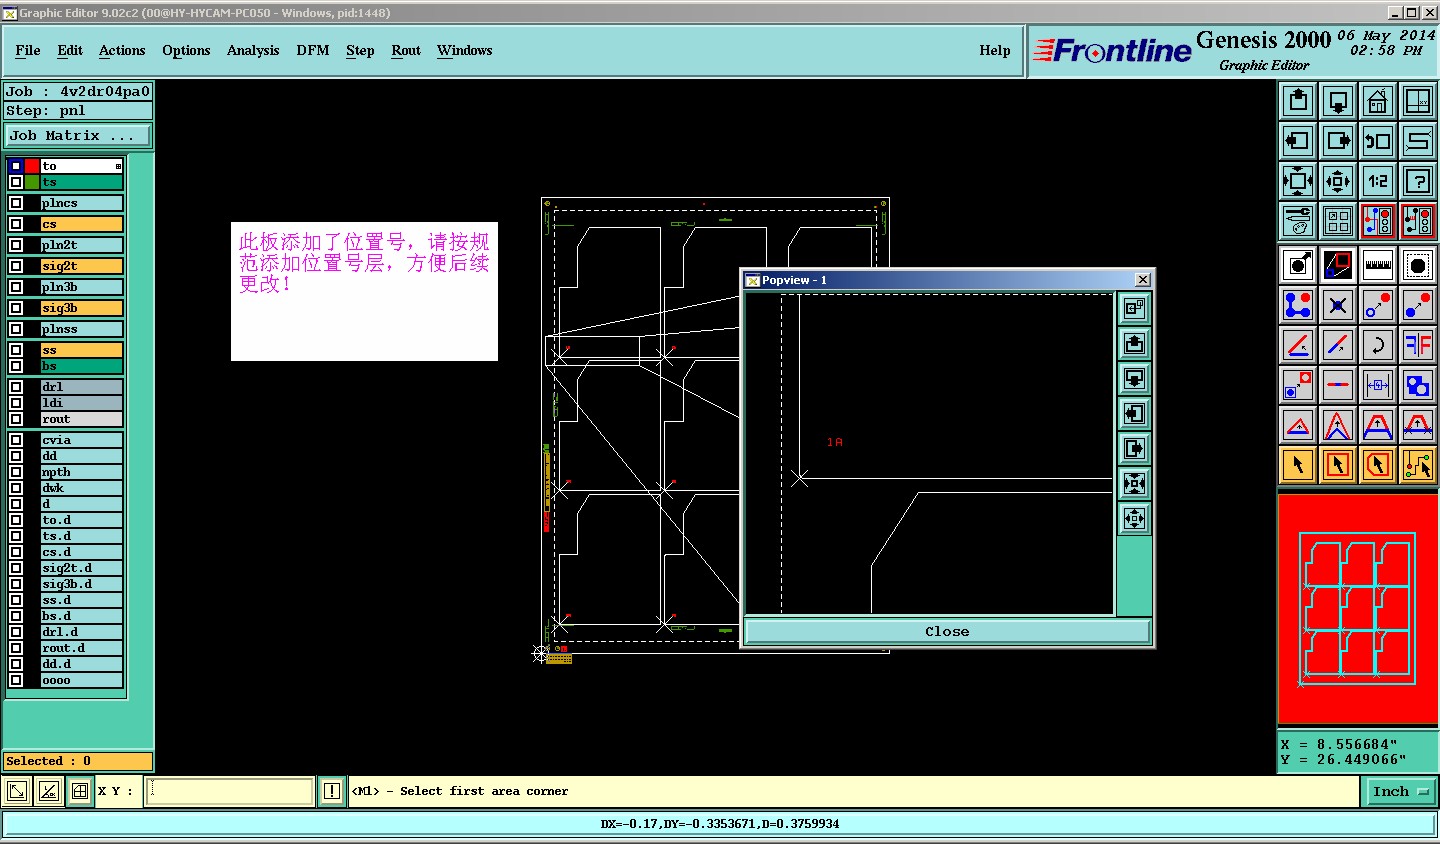Click the zoom in icon in Popview
This screenshot has height=844, width=1440.
point(1134,484)
